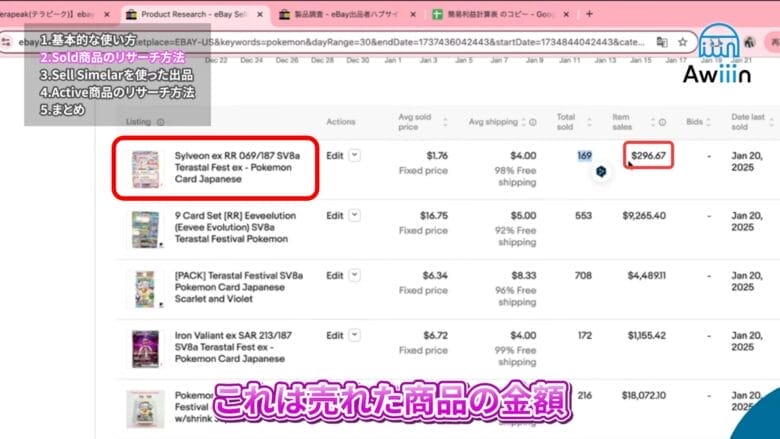The width and height of the screenshot is (780, 439).
Task: Open the Google Sheets 簡易利益計算表 tab
Action: click(x=500, y=14)
